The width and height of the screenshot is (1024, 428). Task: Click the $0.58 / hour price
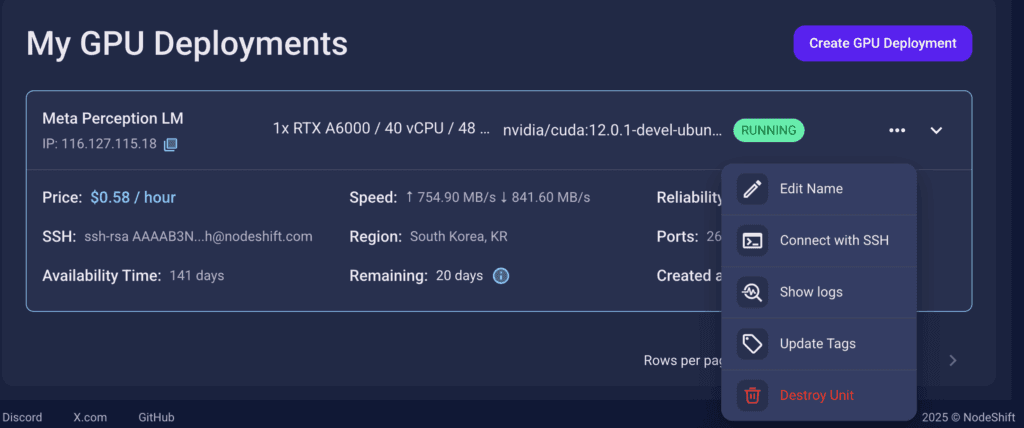(x=133, y=197)
